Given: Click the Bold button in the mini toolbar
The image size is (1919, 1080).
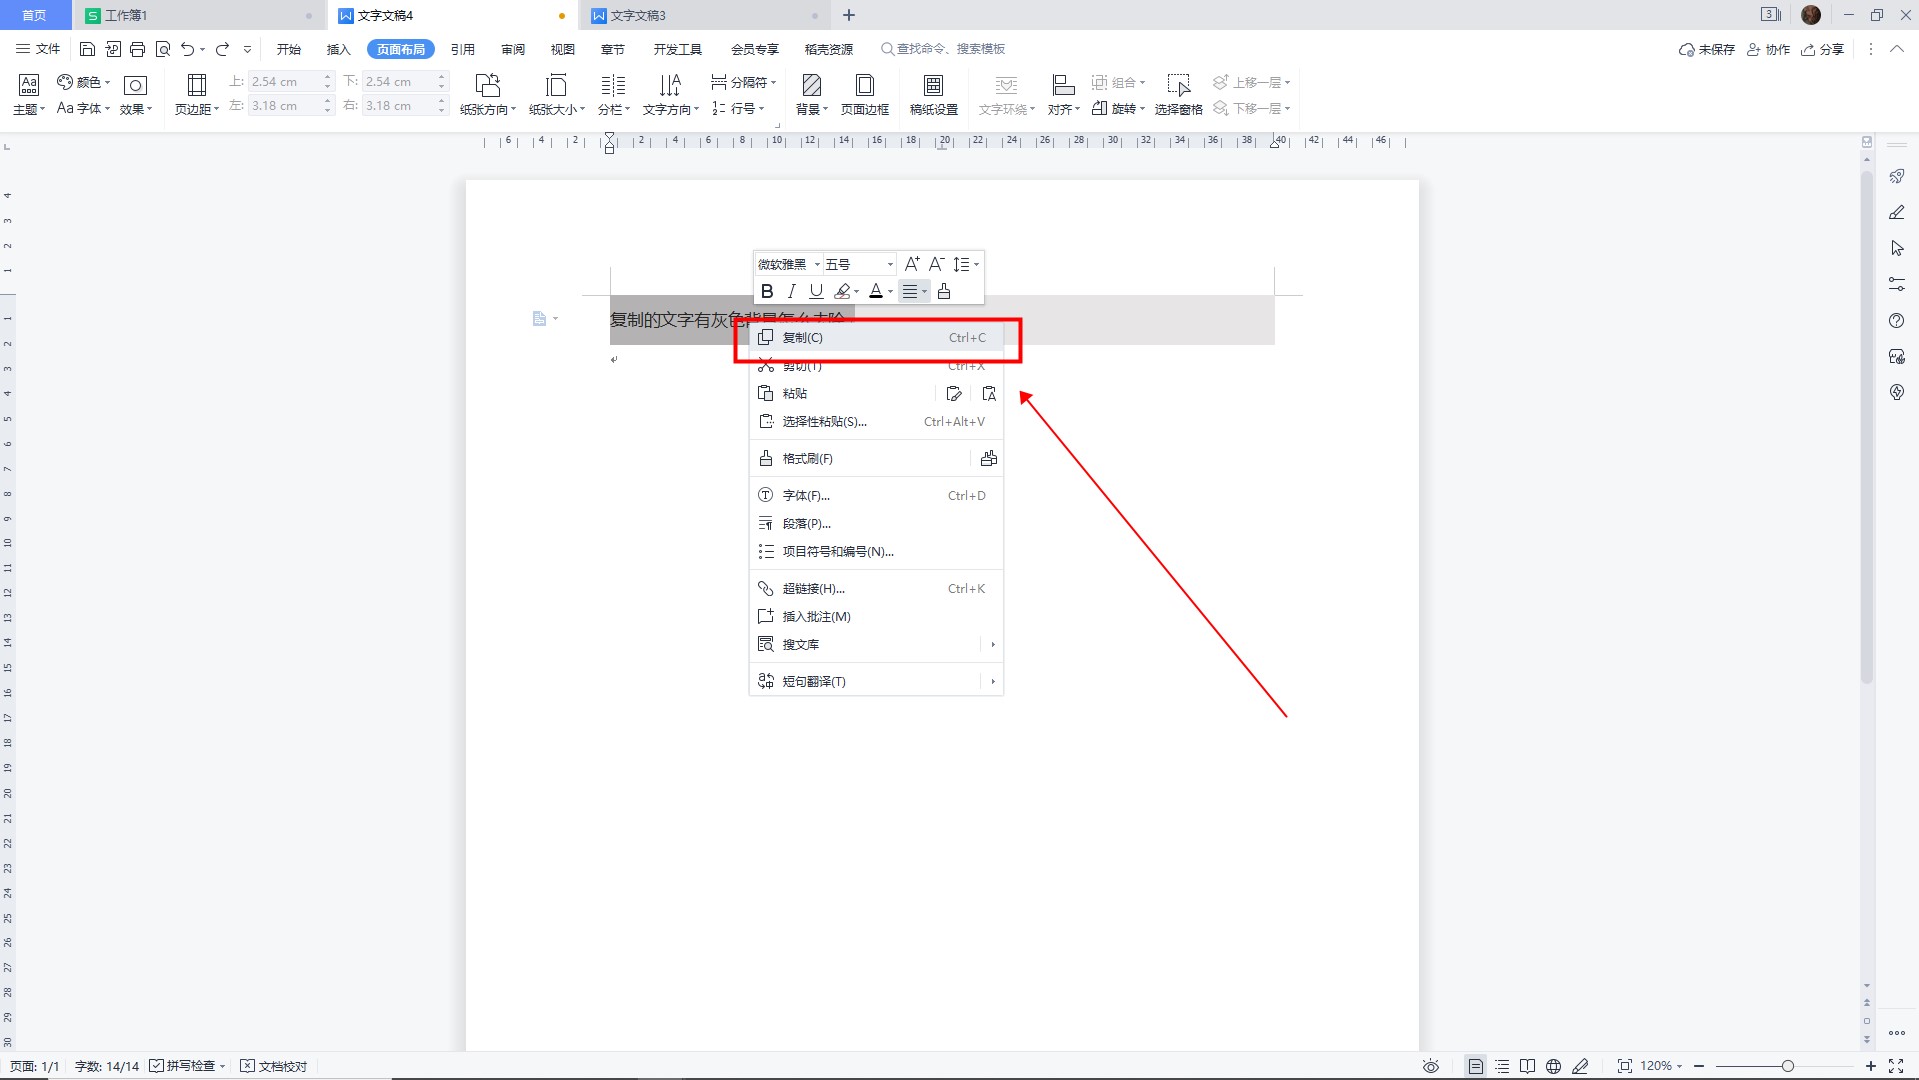Looking at the screenshot, I should point(767,291).
